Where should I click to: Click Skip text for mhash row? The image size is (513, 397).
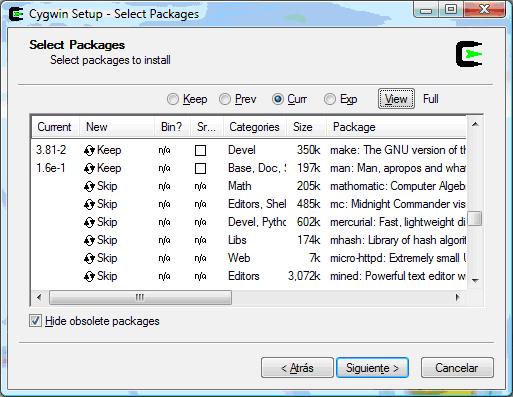107,240
